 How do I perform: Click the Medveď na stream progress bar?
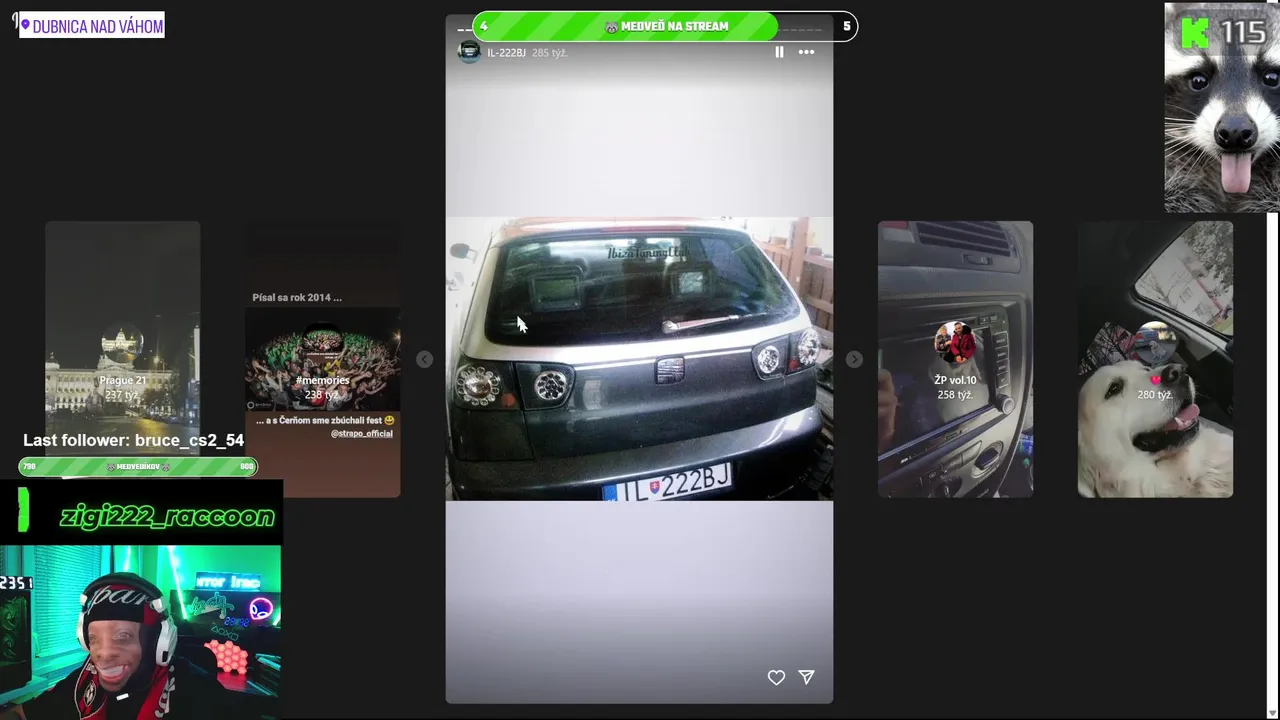pyautogui.click(x=665, y=26)
